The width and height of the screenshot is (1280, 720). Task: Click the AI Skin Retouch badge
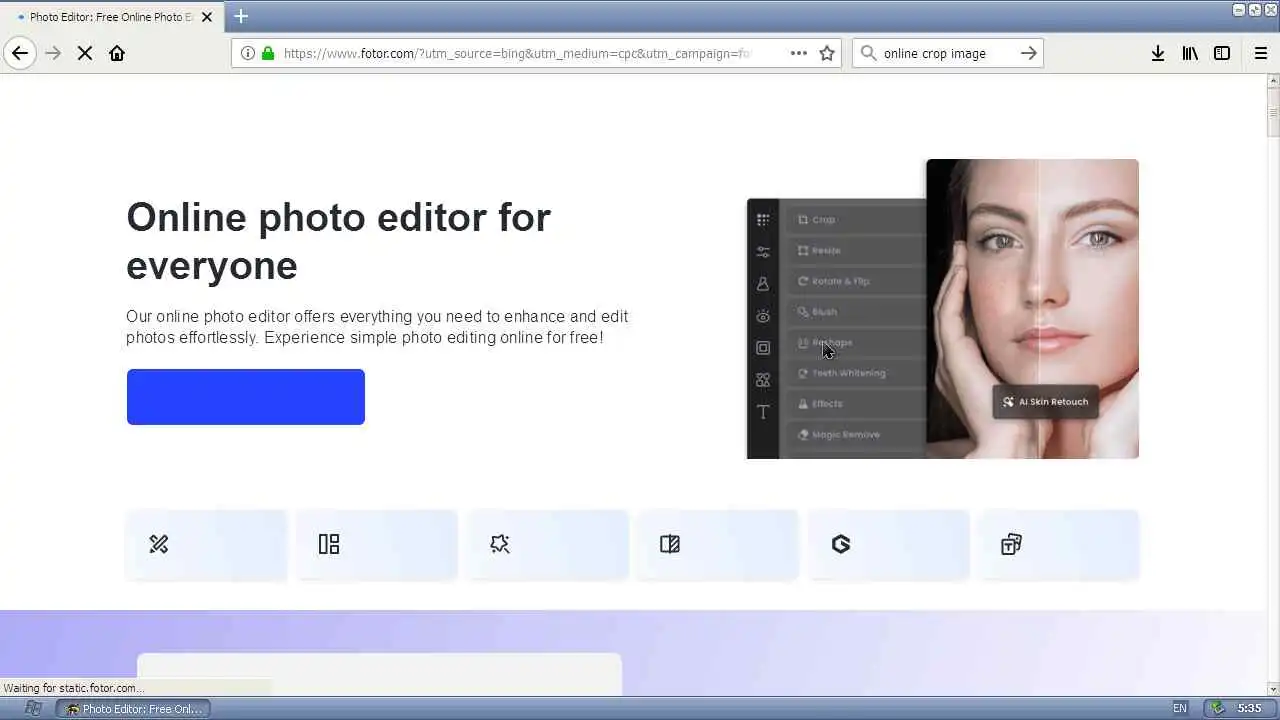(x=1045, y=402)
